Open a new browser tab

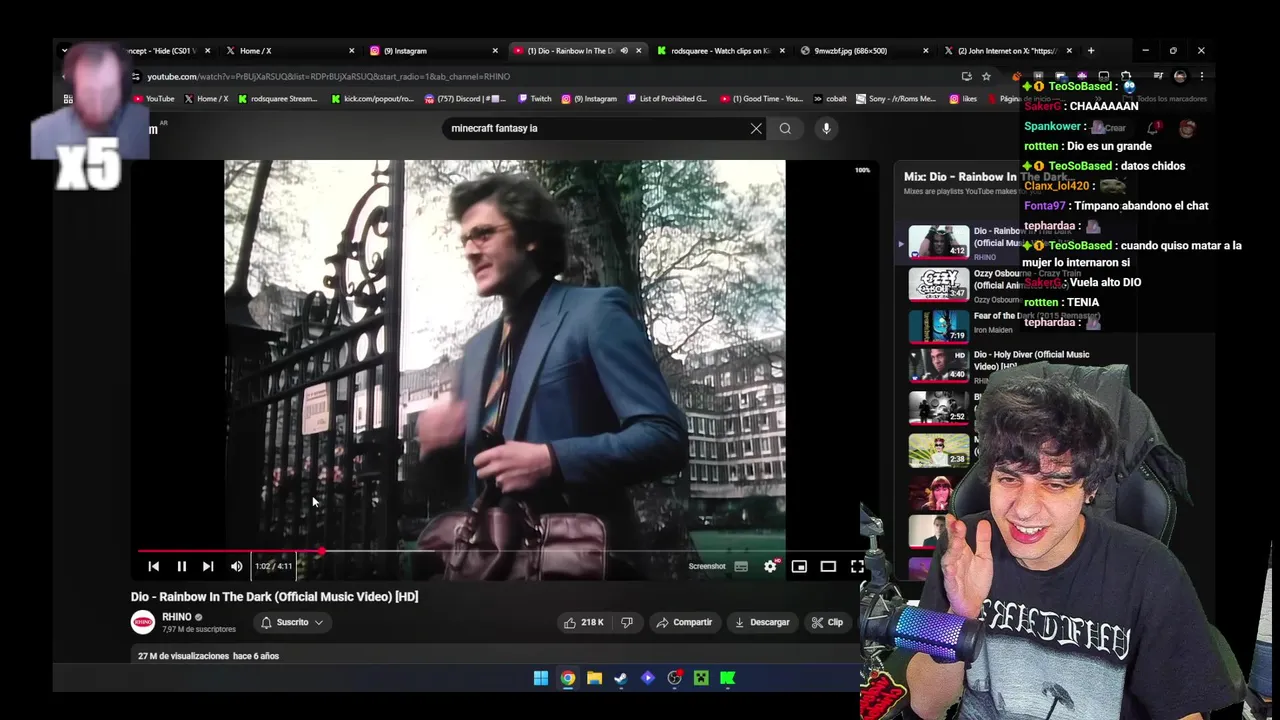pyautogui.click(x=1091, y=51)
